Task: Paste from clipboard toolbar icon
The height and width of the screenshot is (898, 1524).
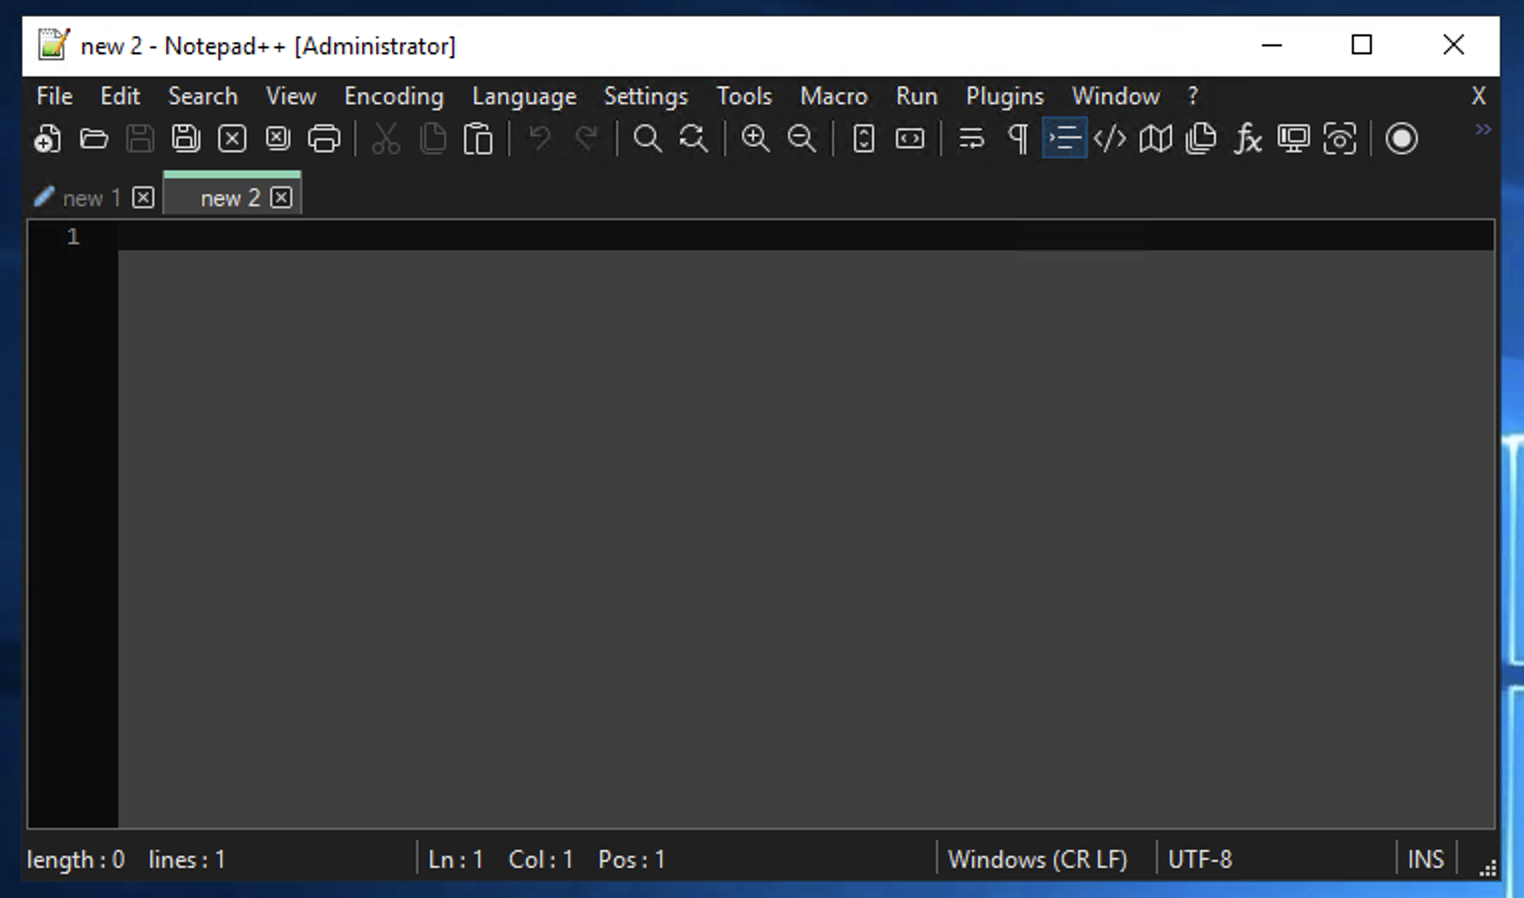Action: [478, 138]
